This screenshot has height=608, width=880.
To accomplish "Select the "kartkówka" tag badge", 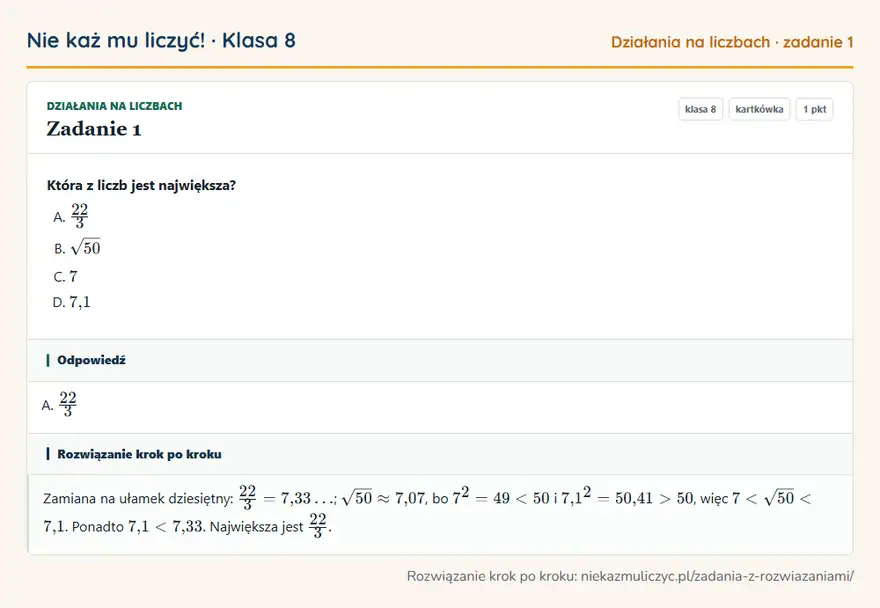I will pos(759,109).
